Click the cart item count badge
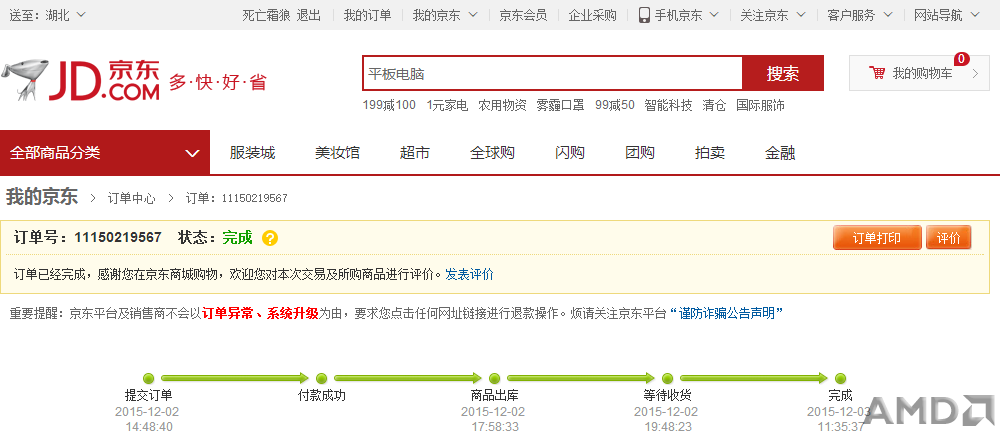This screenshot has height=431, width=1000. click(x=961, y=59)
